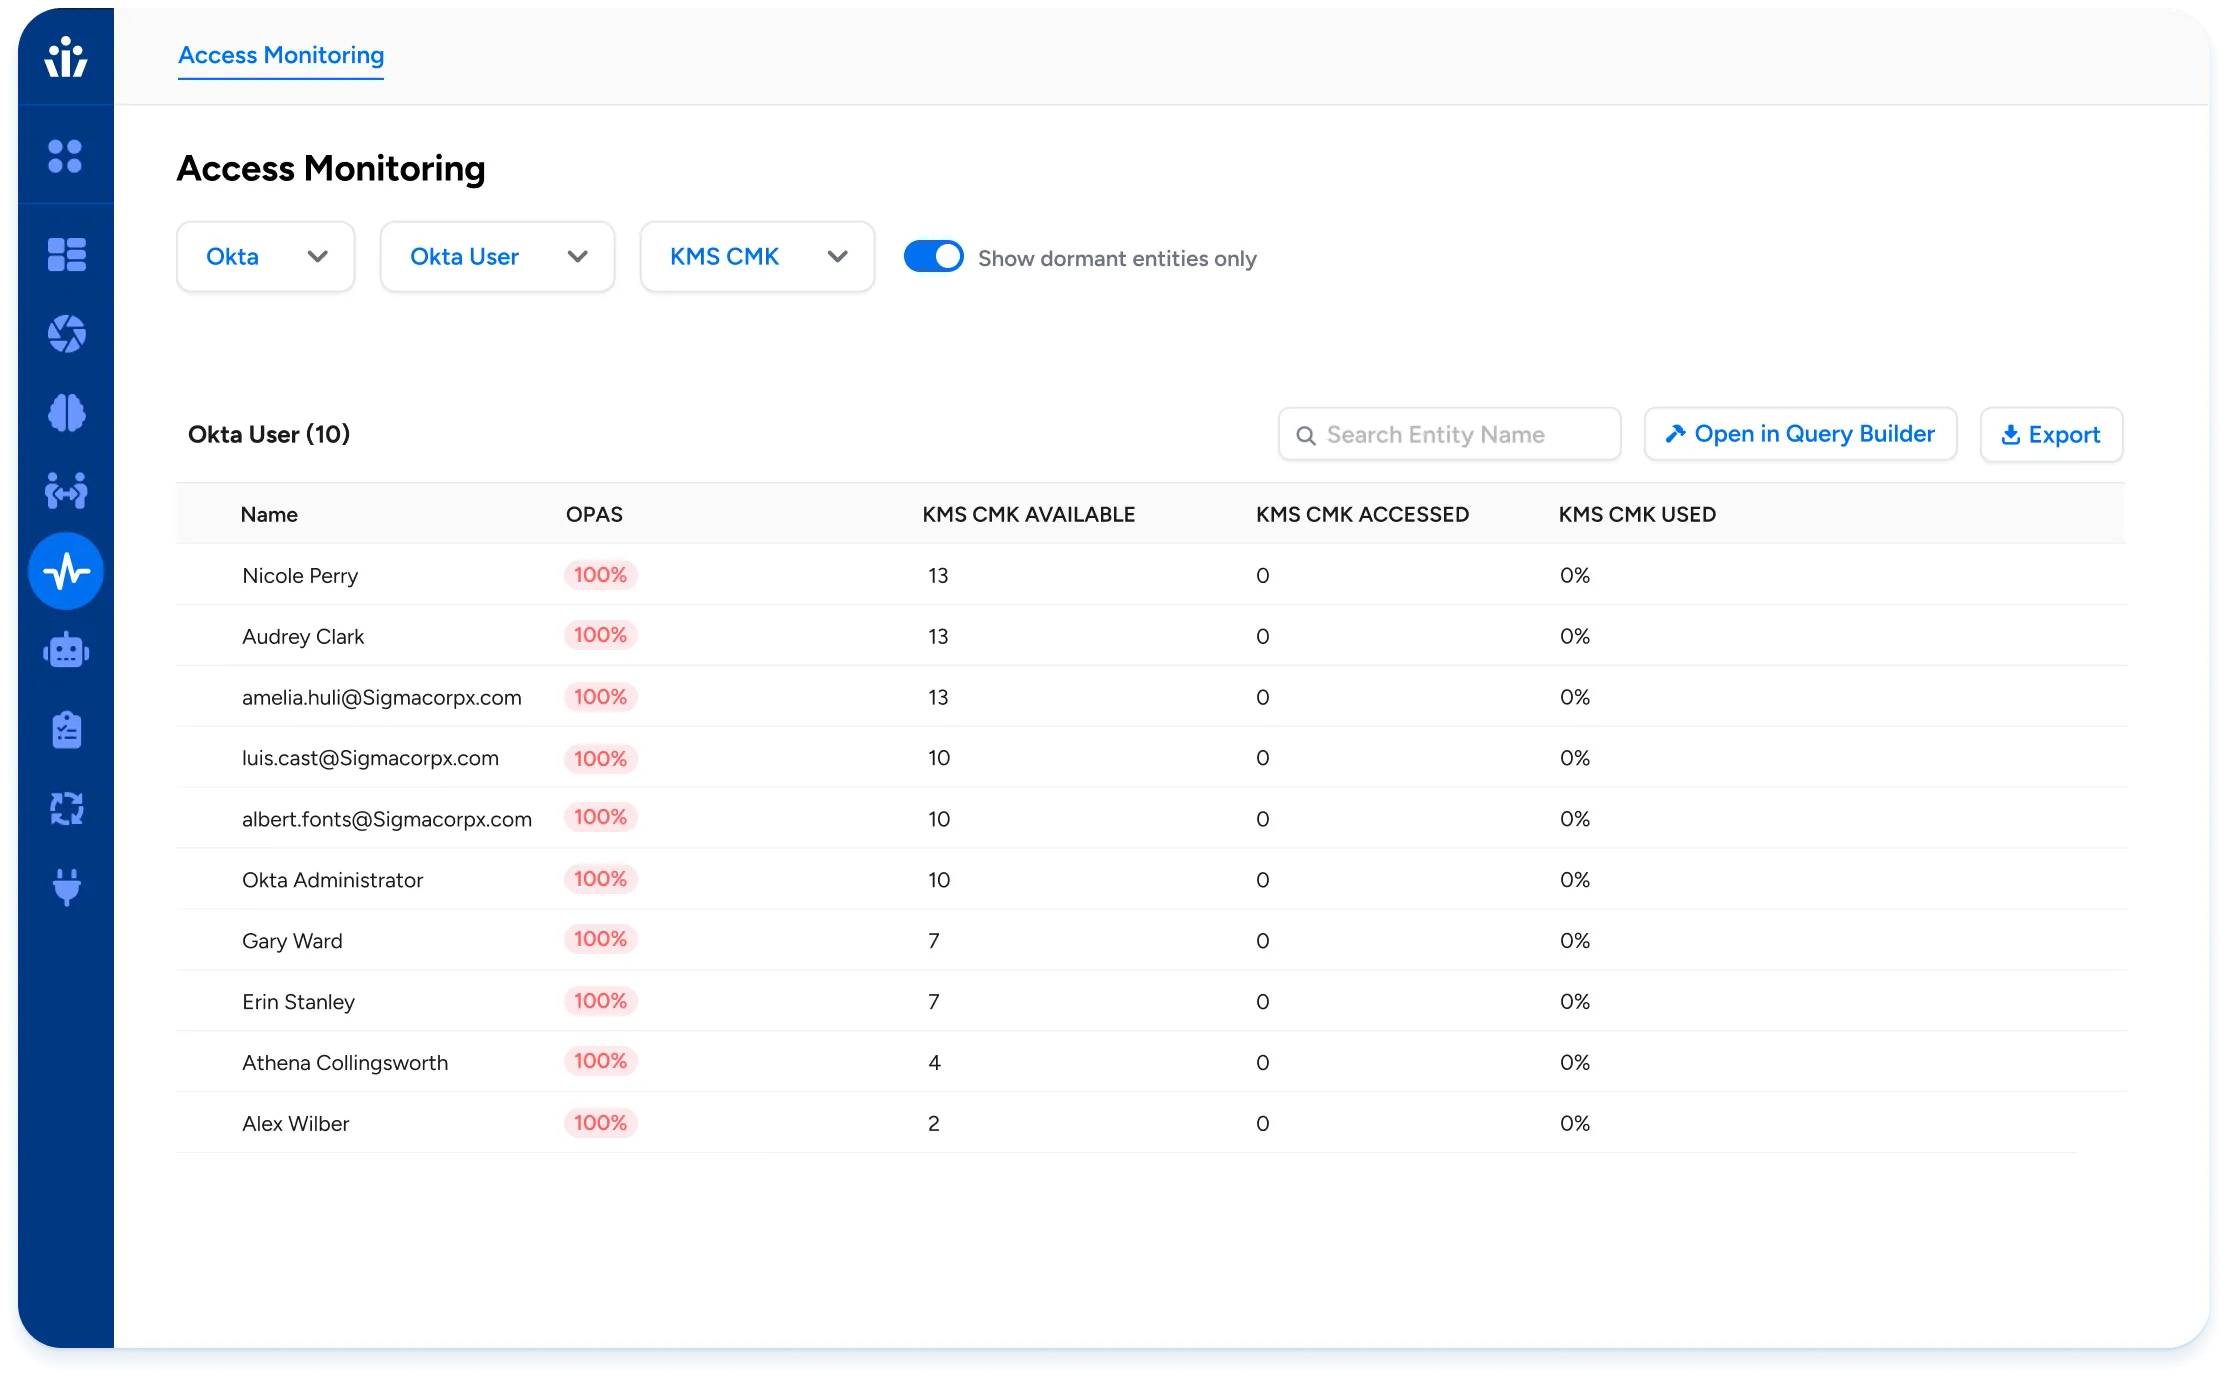Expand the Okta source dropdown
This screenshot has height=1377, width=2228.
click(265, 257)
